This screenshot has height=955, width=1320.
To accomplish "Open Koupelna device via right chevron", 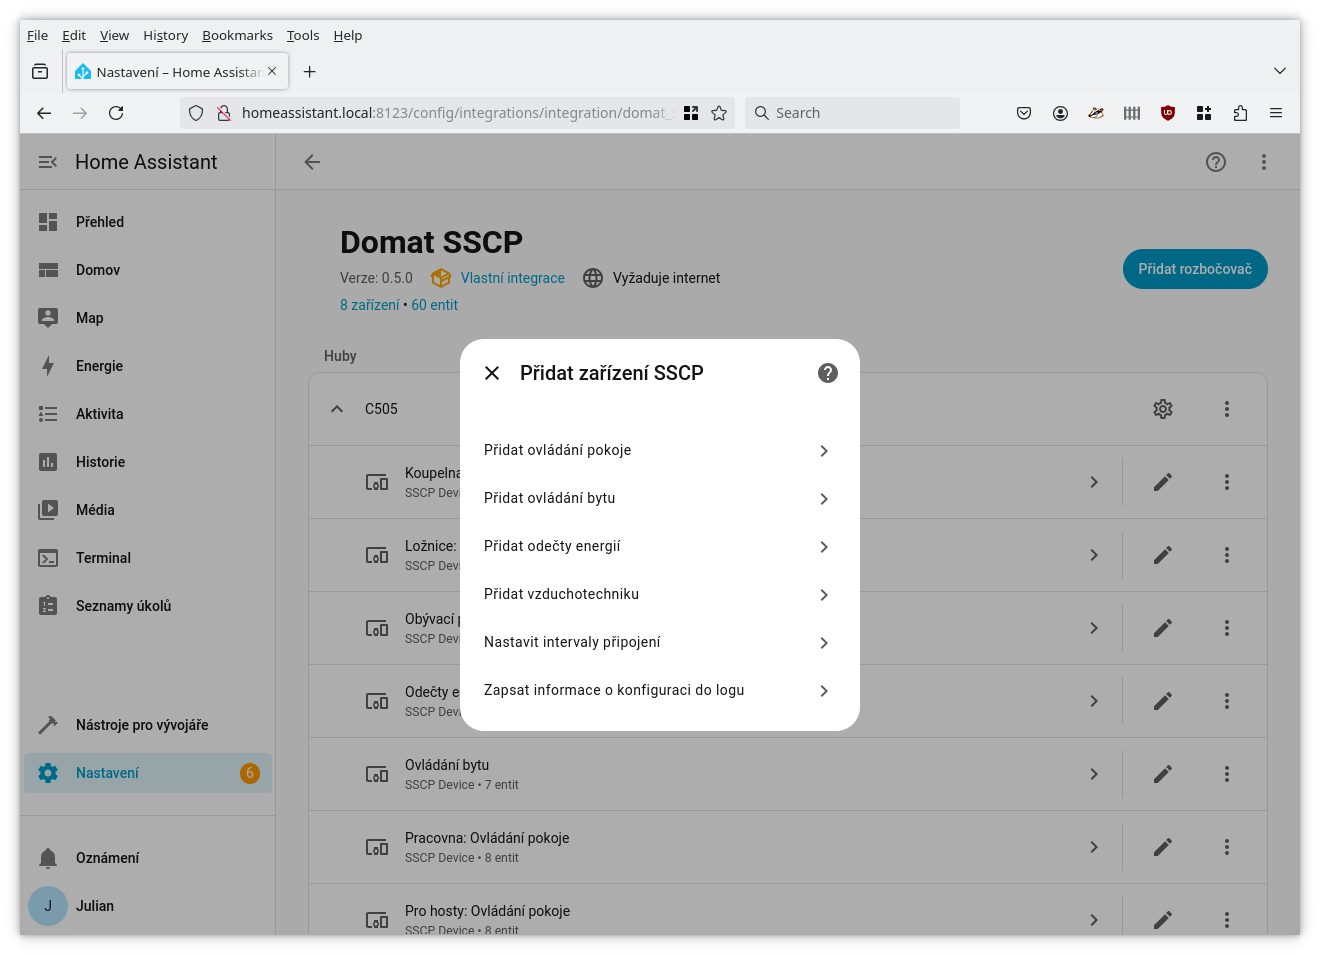I will (1094, 482).
